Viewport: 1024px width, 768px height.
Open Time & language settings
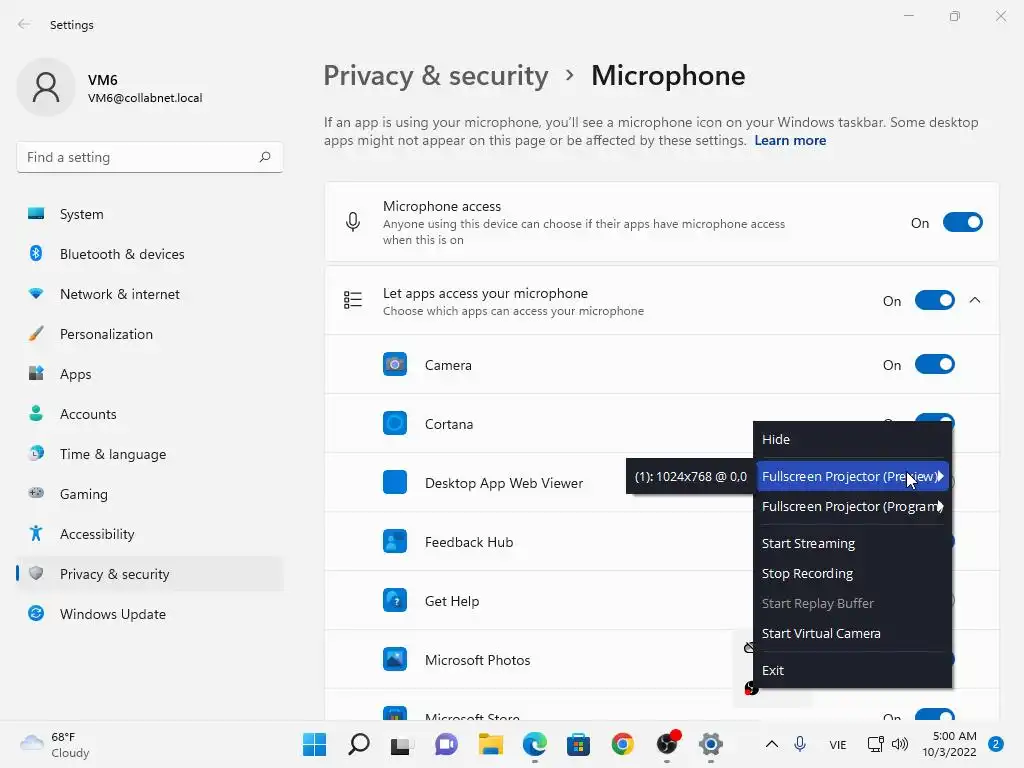tap(150, 454)
